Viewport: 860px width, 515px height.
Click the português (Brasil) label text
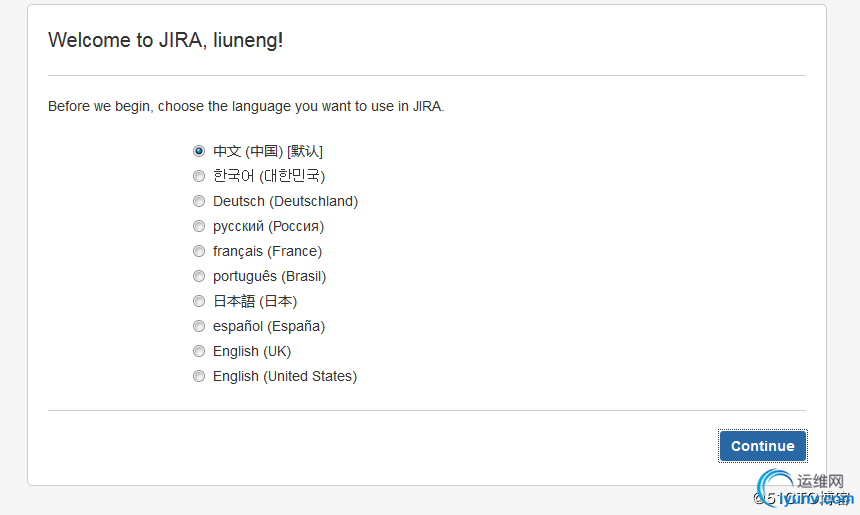click(269, 276)
